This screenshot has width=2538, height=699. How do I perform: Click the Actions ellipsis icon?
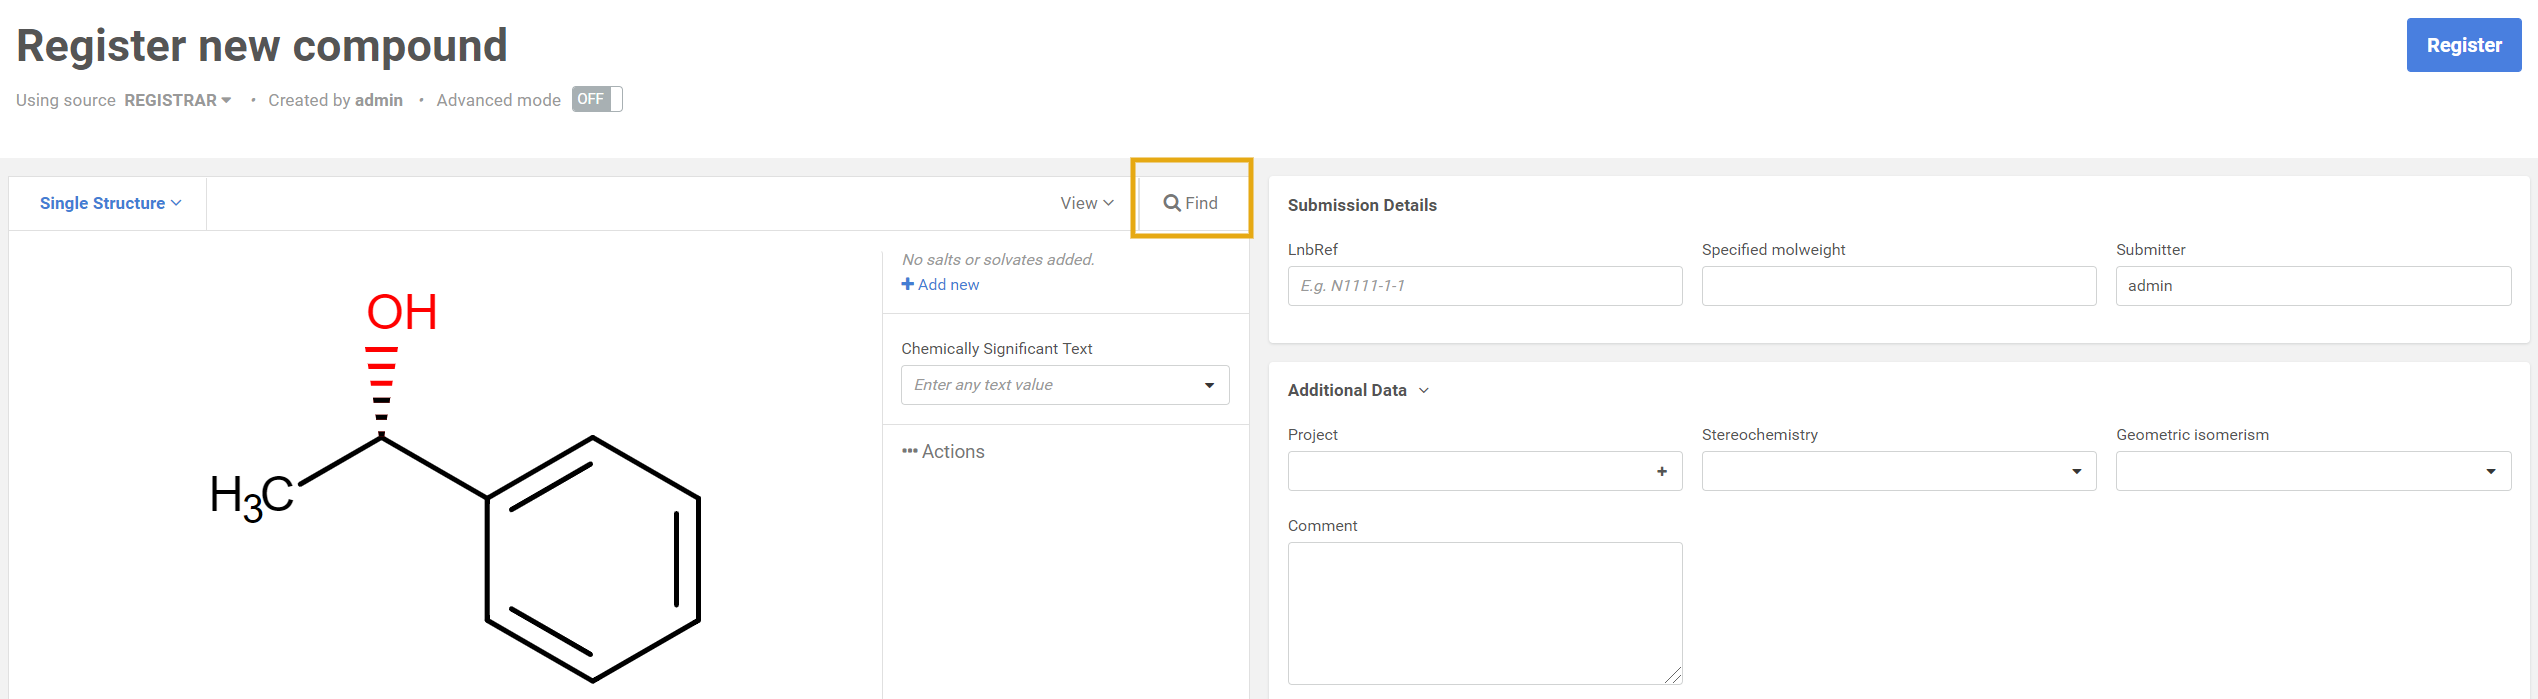click(x=909, y=451)
